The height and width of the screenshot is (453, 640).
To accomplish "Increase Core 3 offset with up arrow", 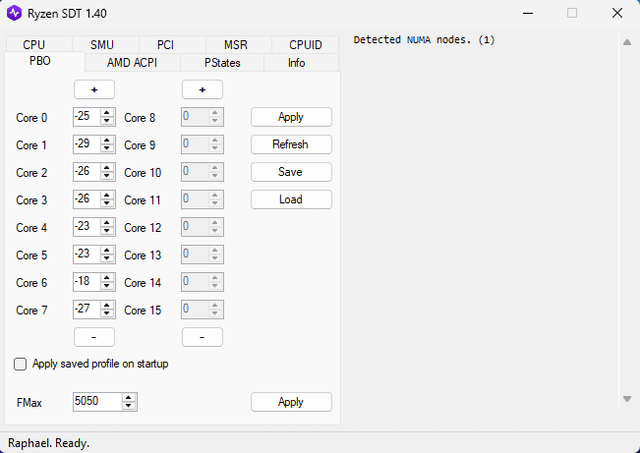I will point(107,195).
